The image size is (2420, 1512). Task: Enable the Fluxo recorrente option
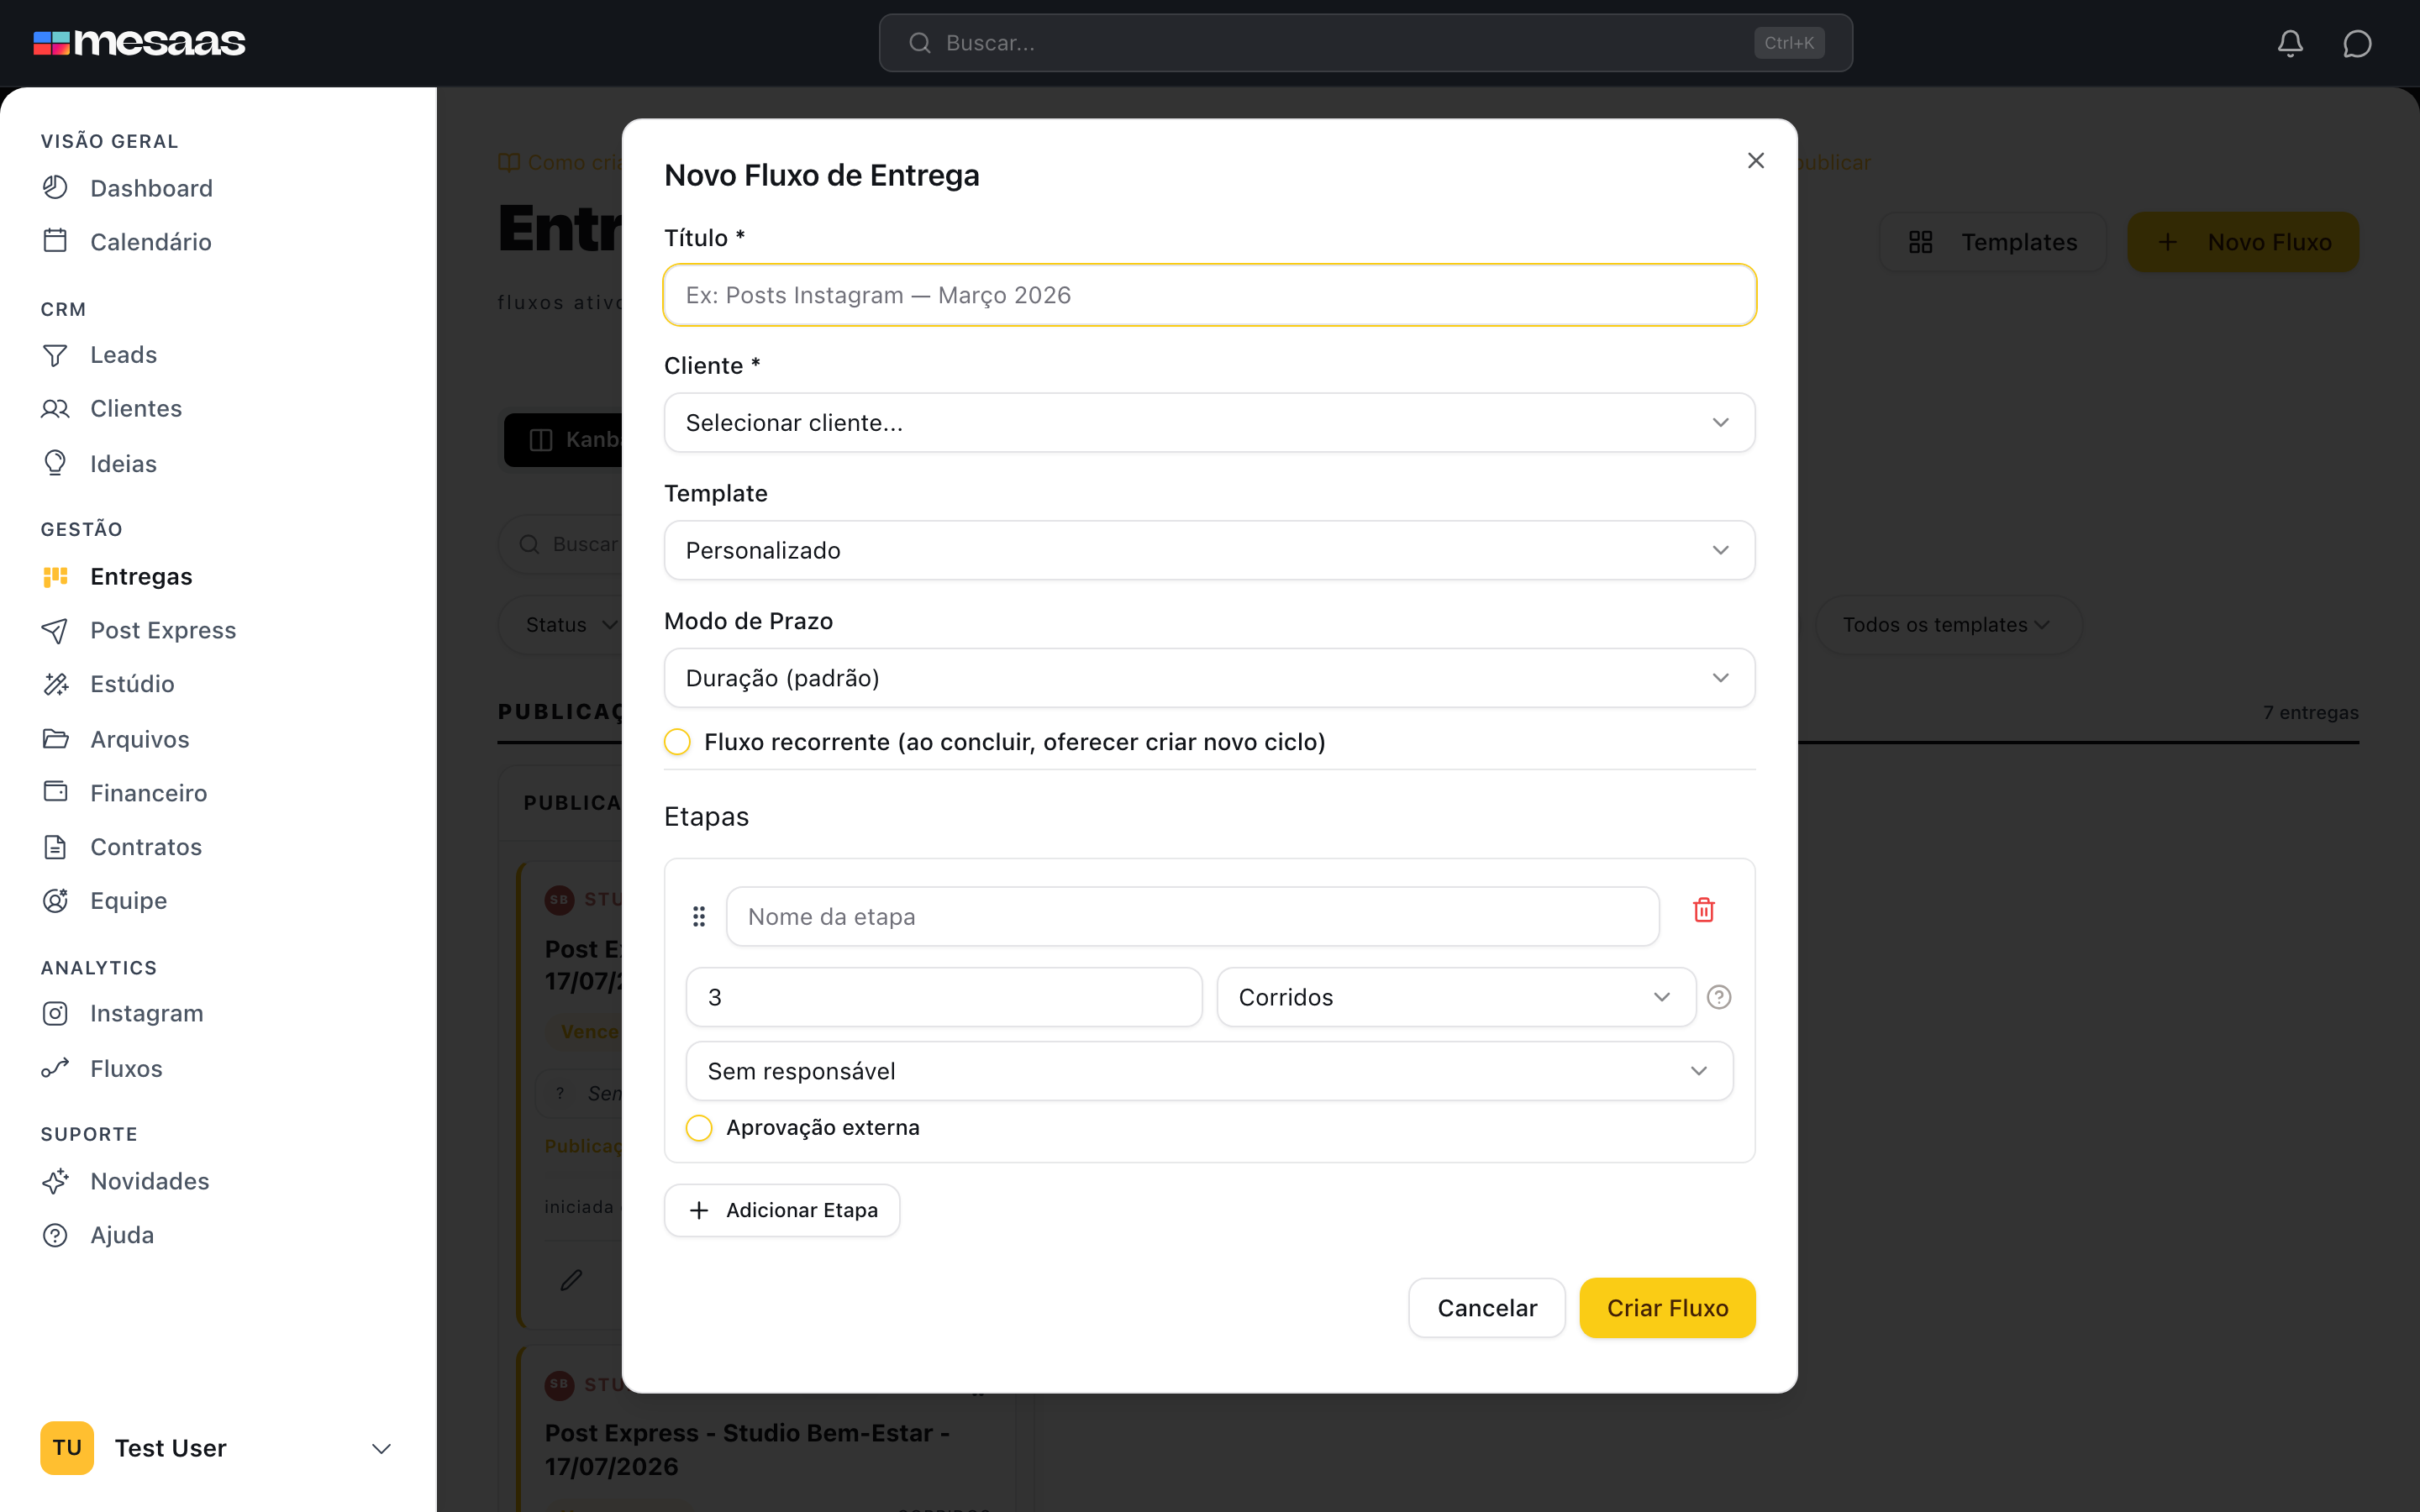click(x=677, y=742)
